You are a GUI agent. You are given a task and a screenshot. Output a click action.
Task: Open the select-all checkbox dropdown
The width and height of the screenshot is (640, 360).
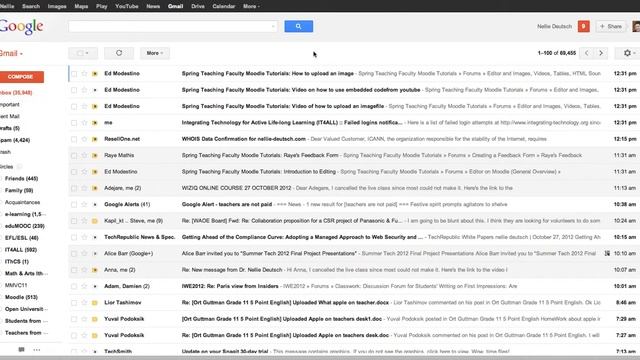pos(83,53)
